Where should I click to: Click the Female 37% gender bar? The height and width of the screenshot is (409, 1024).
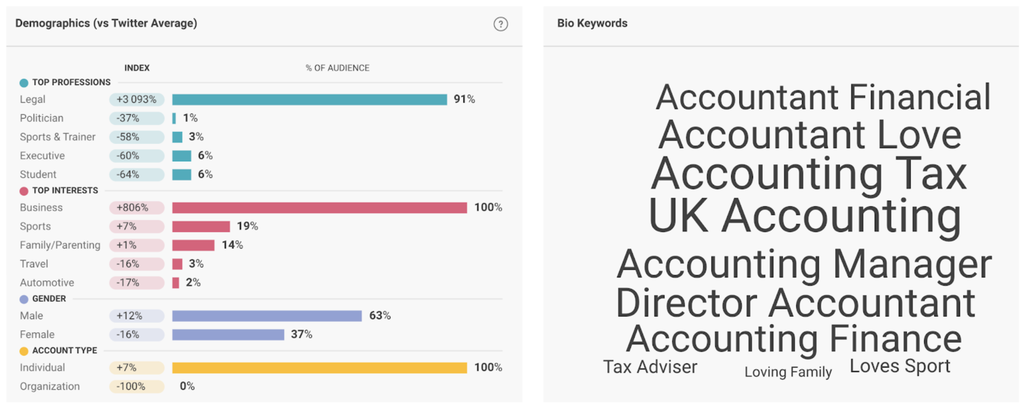click(228, 334)
